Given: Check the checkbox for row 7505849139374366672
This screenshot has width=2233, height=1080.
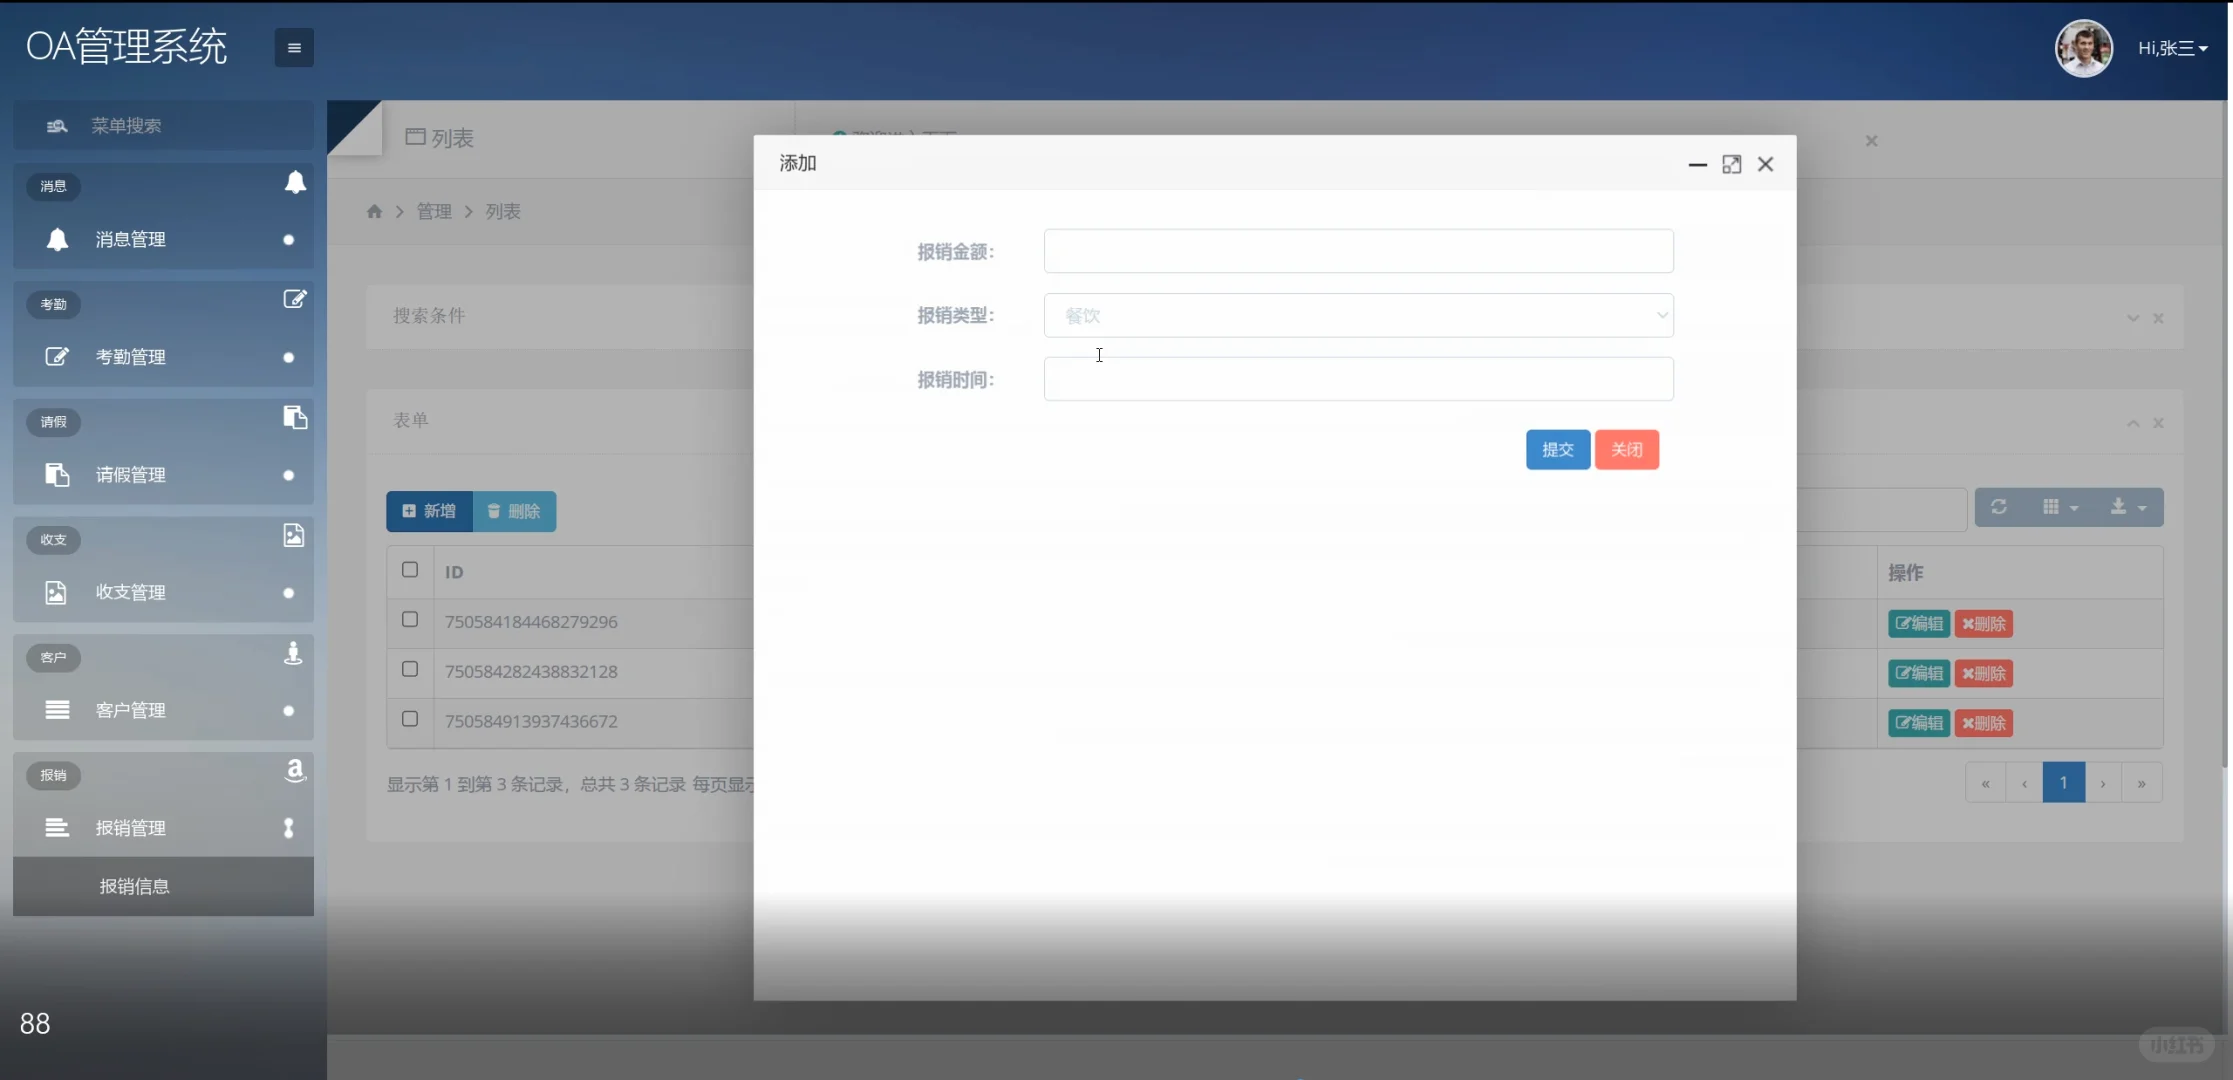Looking at the screenshot, I should click(409, 718).
